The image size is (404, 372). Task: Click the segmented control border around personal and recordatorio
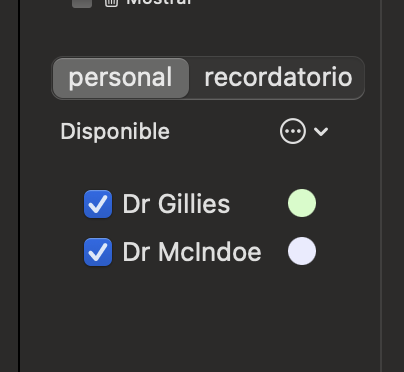click(208, 57)
